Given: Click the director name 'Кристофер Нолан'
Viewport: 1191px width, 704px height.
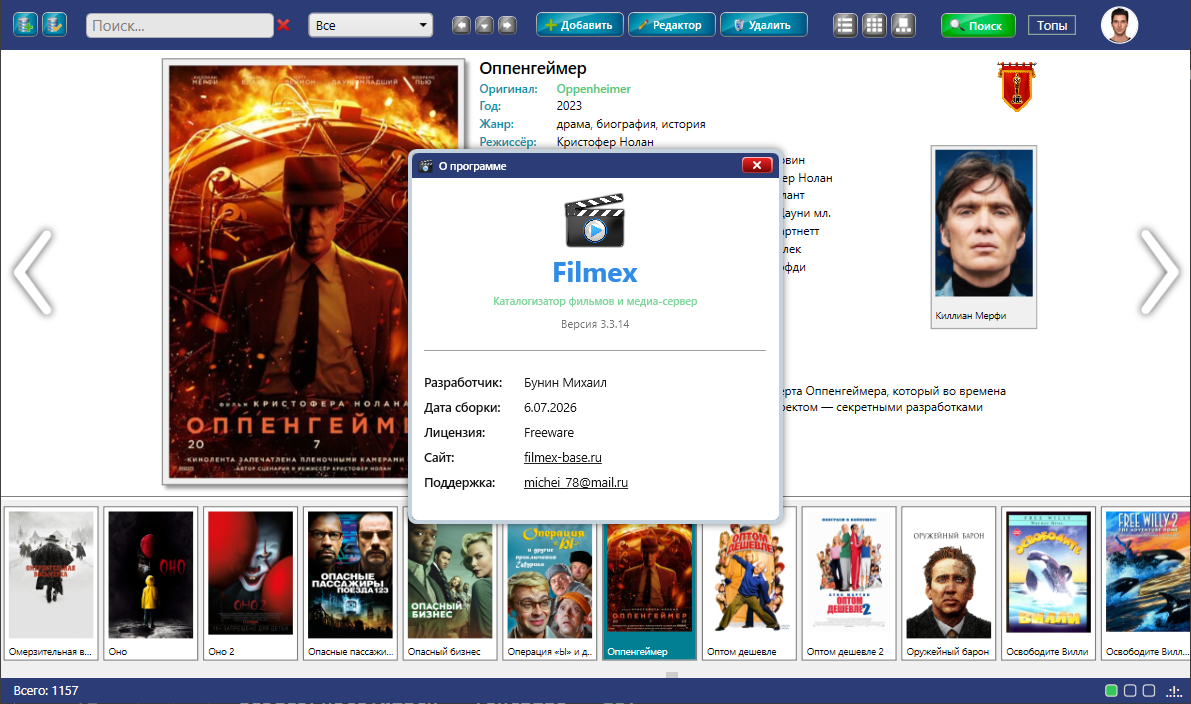Looking at the screenshot, I should click(605, 142).
